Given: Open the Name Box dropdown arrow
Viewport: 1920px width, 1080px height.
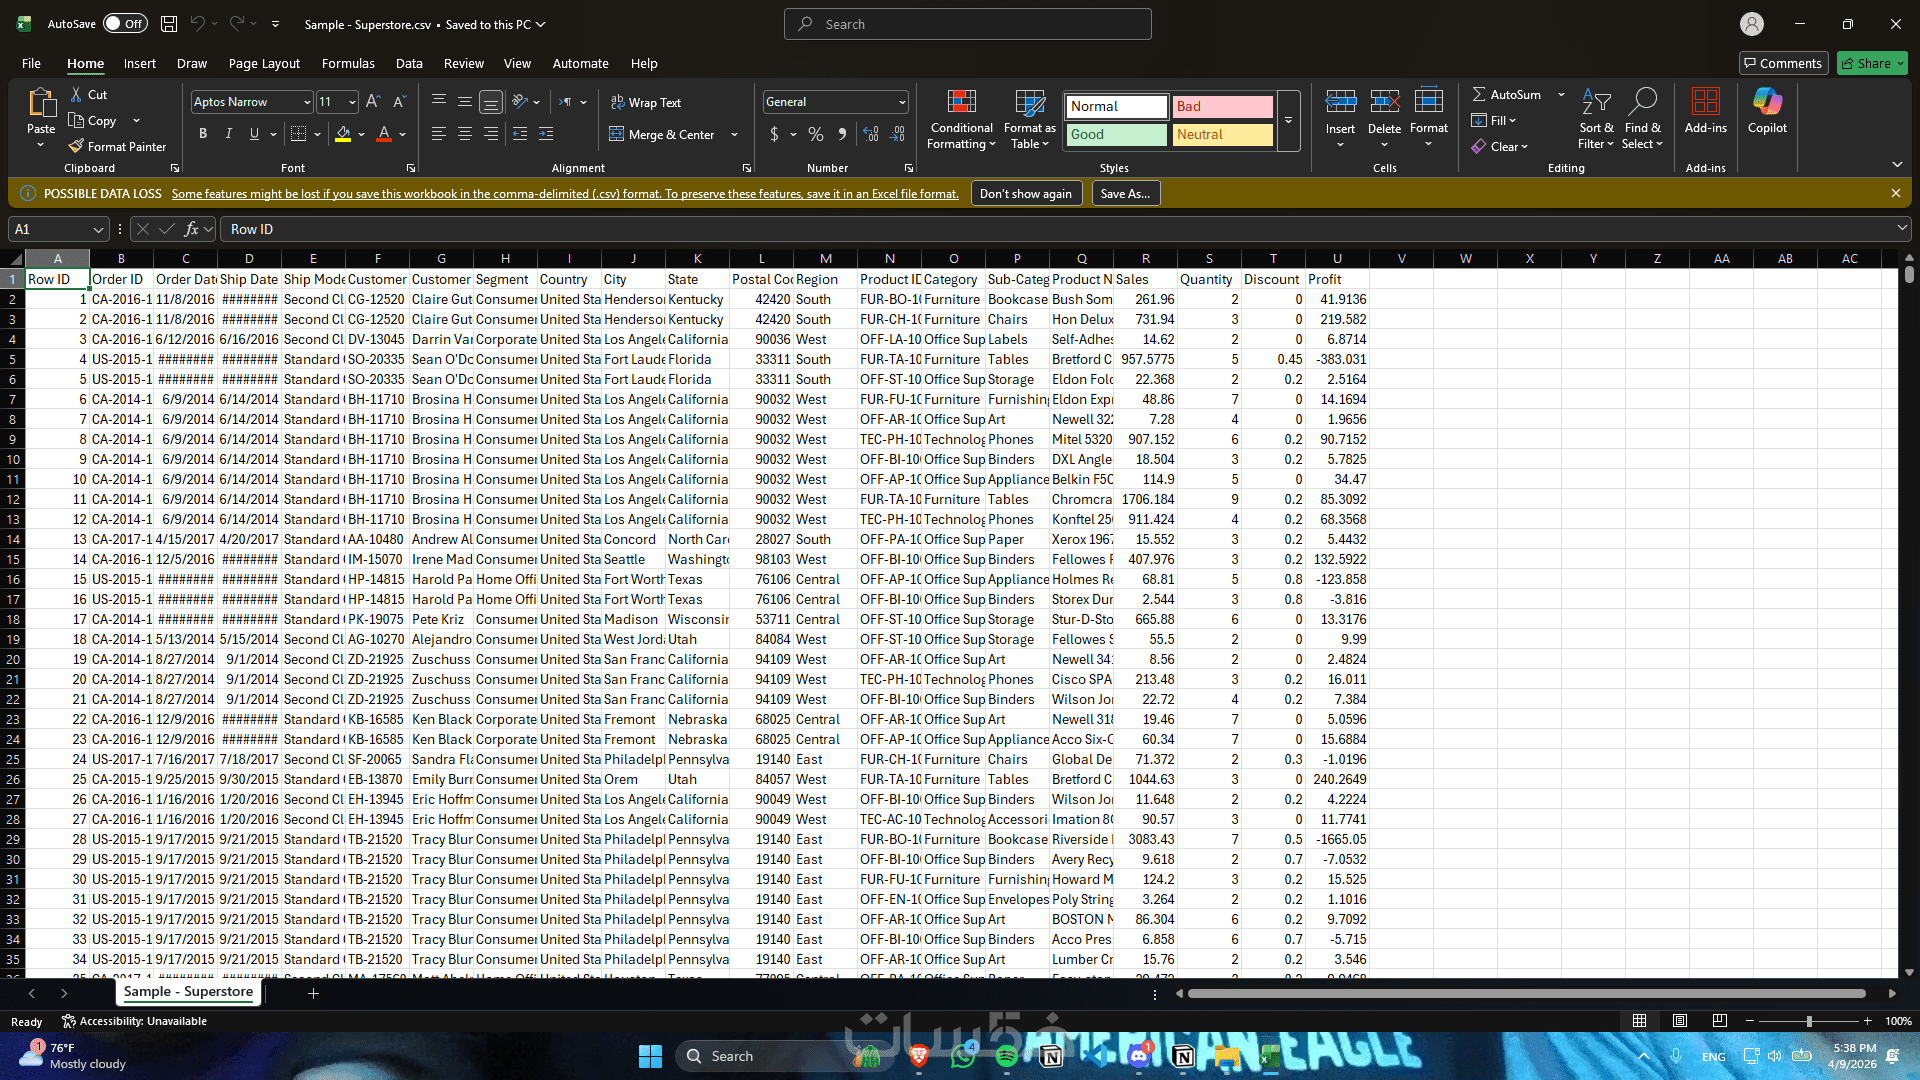Looking at the screenshot, I should [98, 230].
